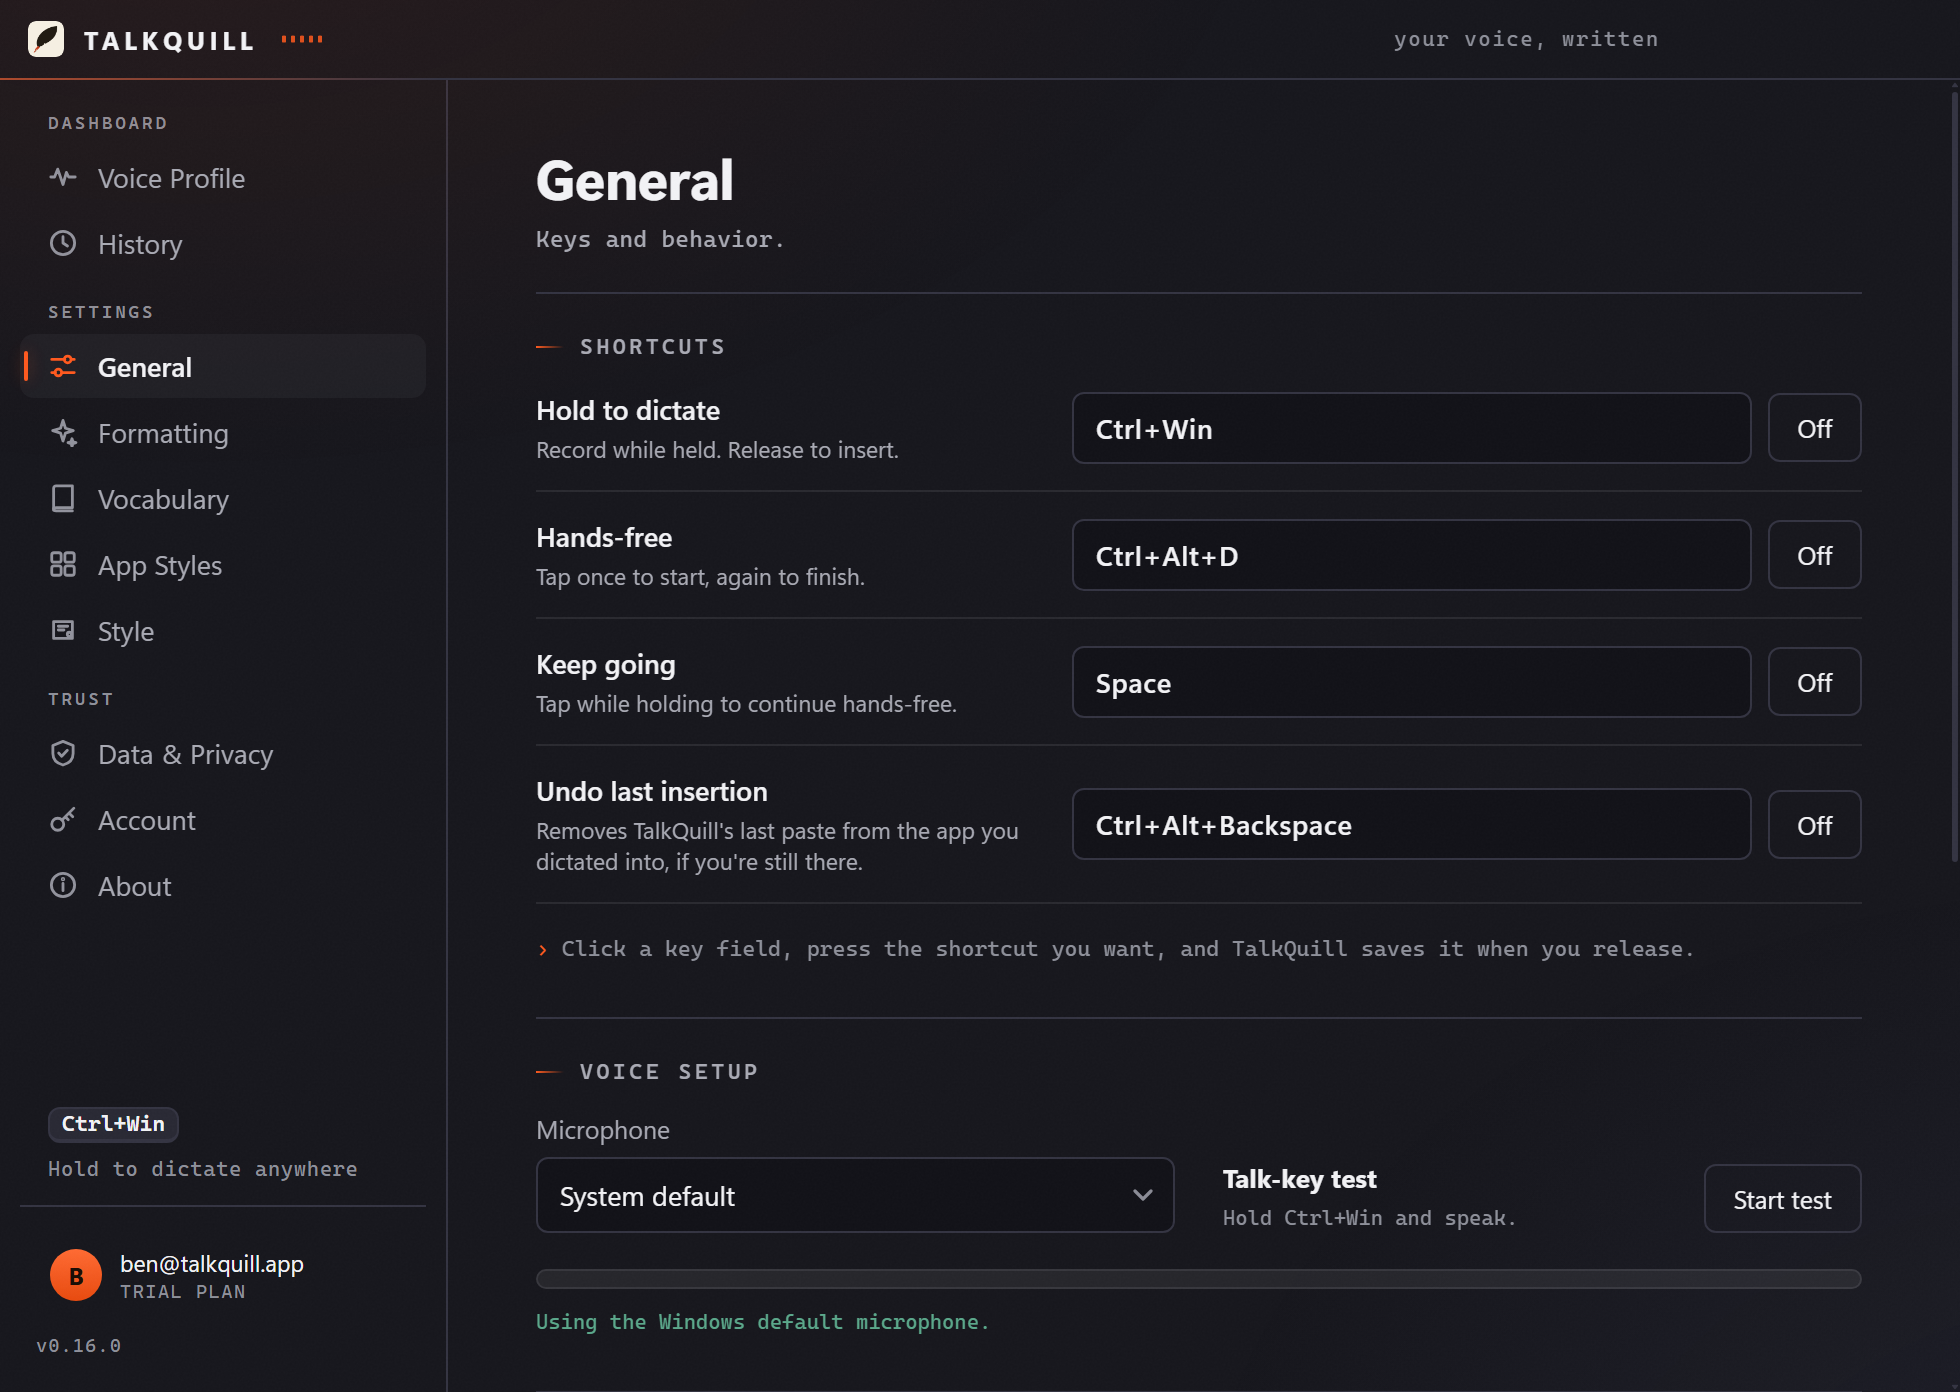Click the vertical scrollbar on right edge
The image size is (1960, 1392).
[x=1954, y=475]
